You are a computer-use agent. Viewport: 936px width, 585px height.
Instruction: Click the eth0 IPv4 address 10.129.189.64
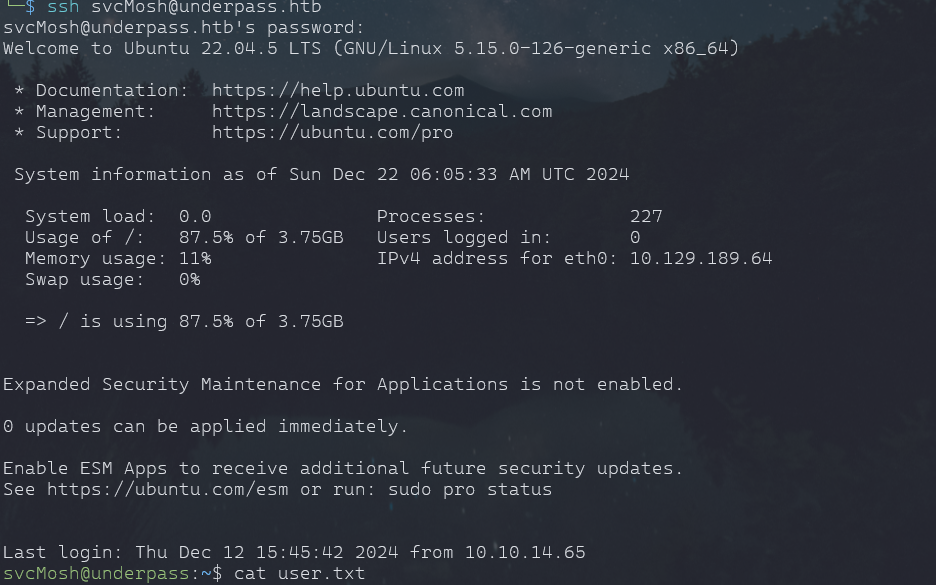pyautogui.click(x=701, y=258)
